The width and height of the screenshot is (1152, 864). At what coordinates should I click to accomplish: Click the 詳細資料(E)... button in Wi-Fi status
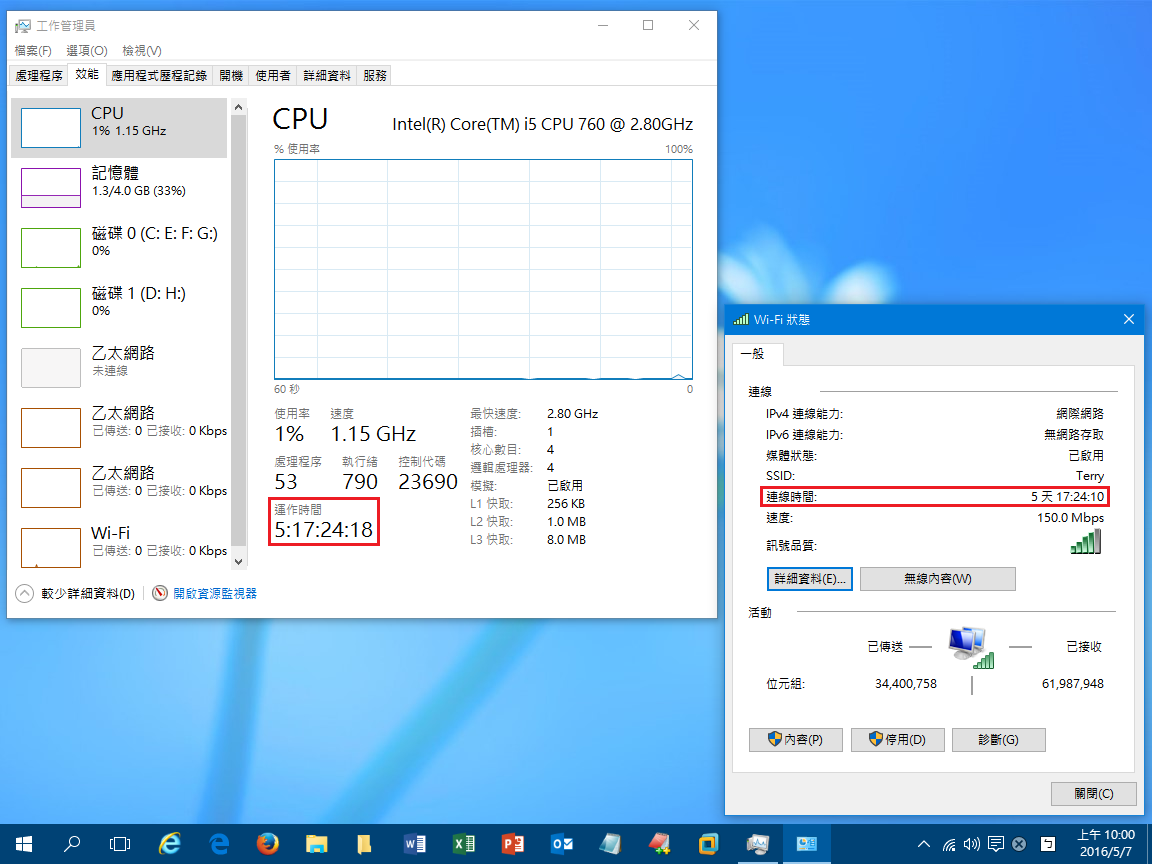coord(810,579)
